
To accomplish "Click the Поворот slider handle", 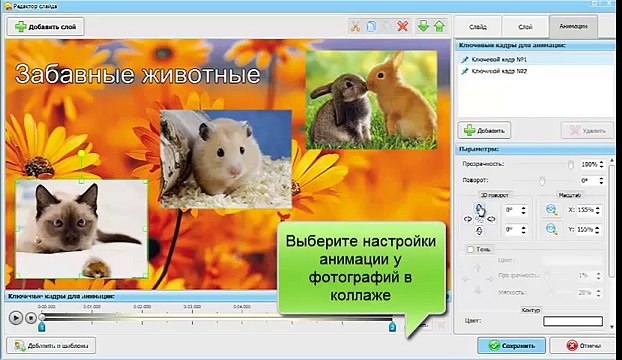I will (541, 181).
